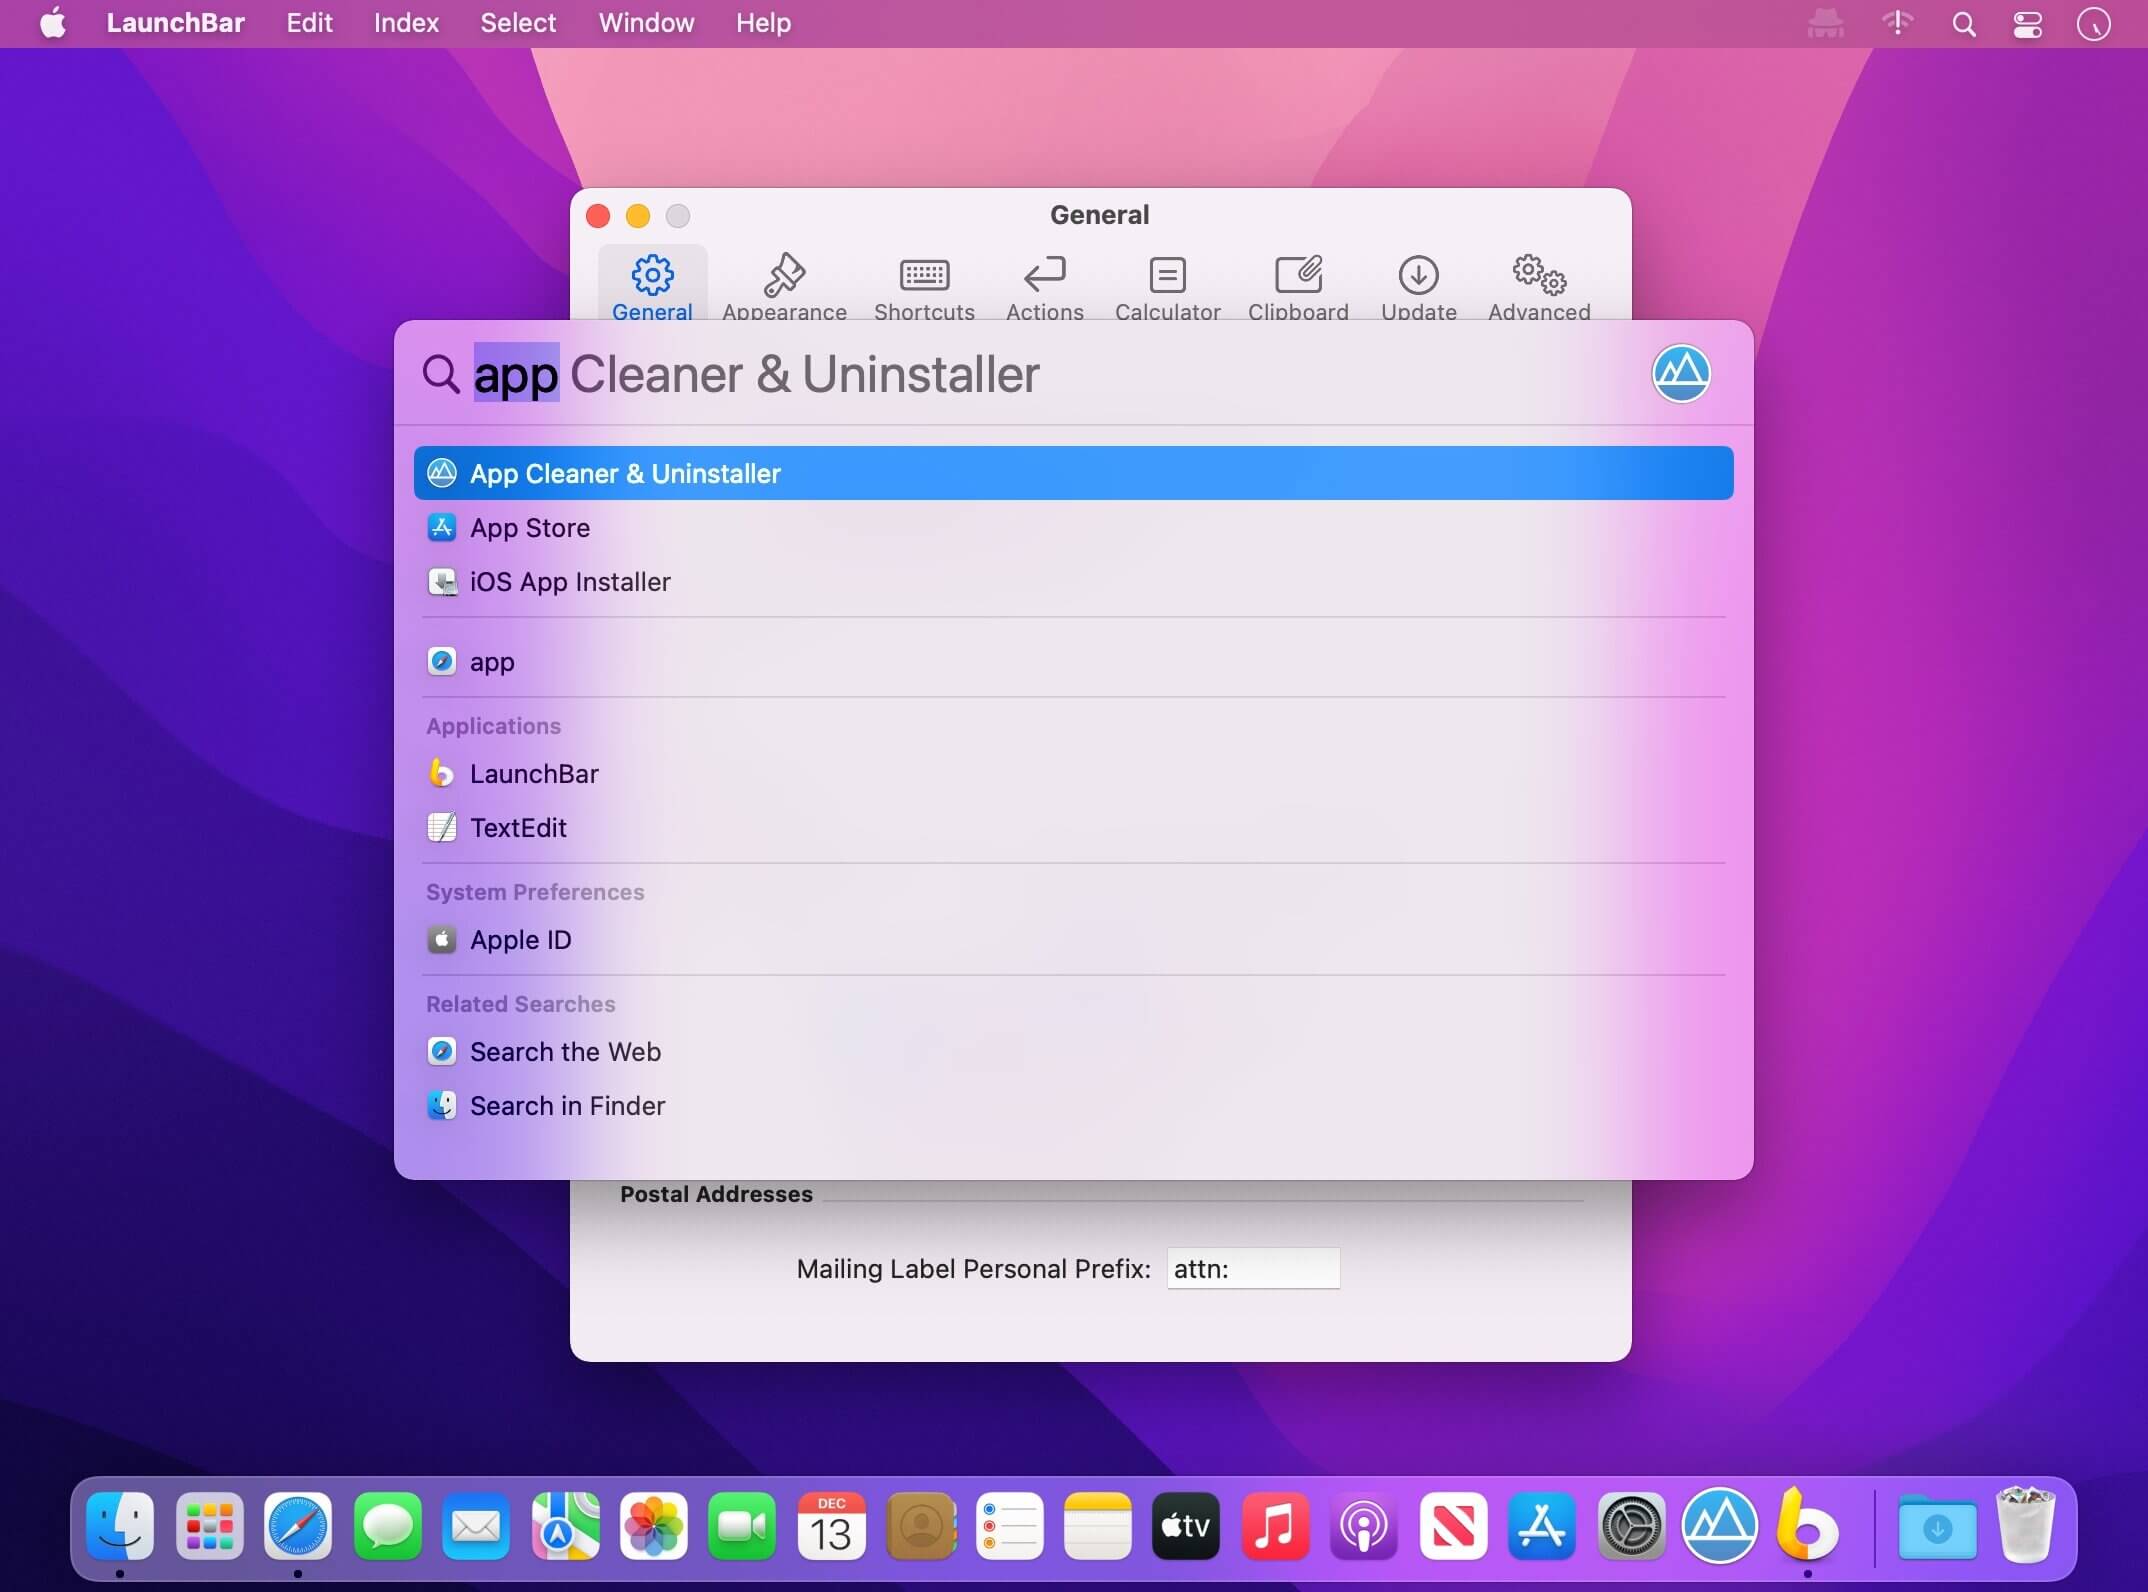Open Mail from the Dock
2148x1592 pixels.
pos(476,1526)
